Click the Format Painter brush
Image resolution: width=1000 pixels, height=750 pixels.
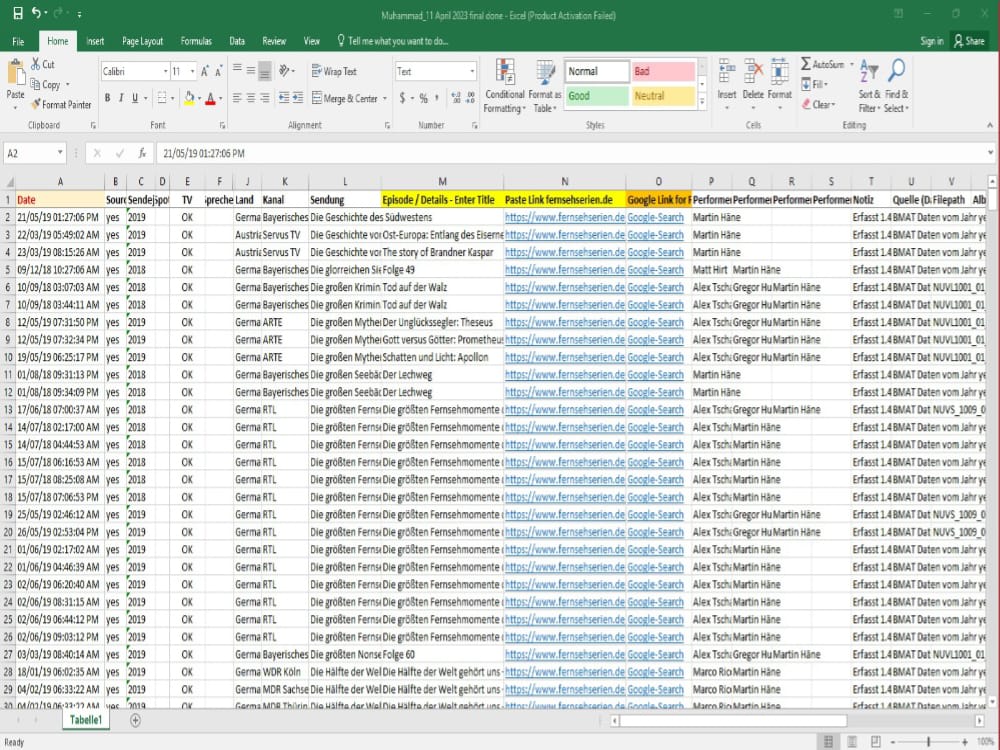pyautogui.click(x=36, y=104)
